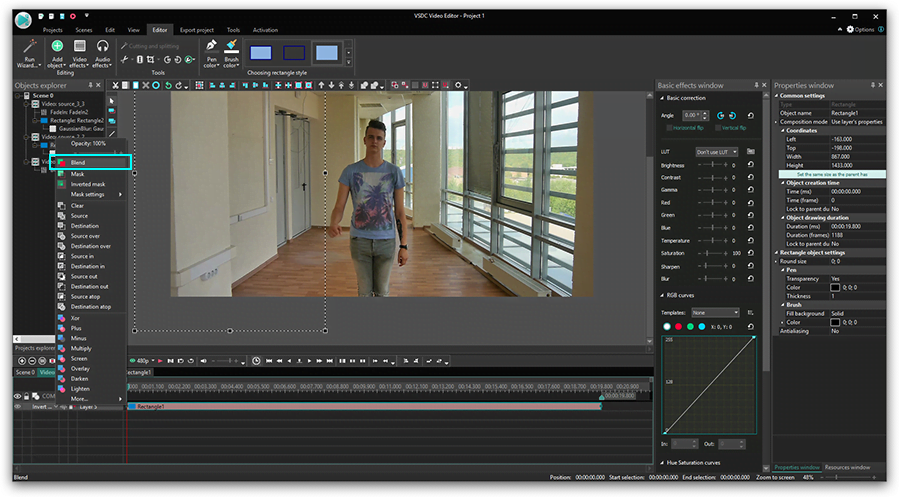Click the plus icon in Projects explorer toolbar
This screenshot has width=899, height=497.
(x=22, y=361)
